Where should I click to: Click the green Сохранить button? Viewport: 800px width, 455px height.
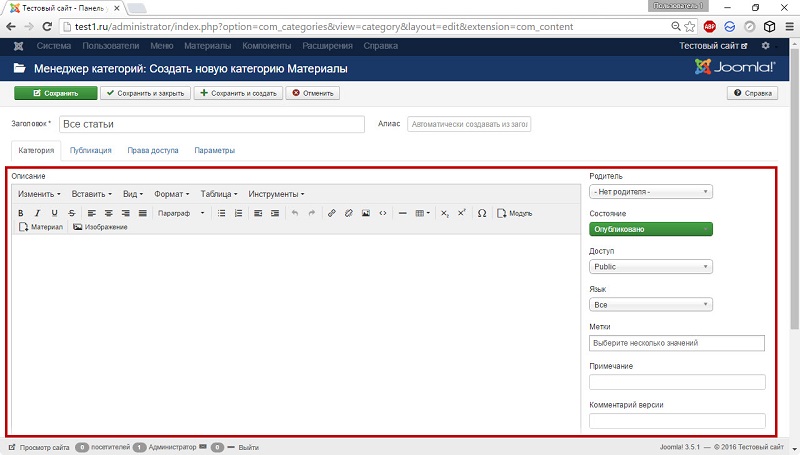coord(56,93)
